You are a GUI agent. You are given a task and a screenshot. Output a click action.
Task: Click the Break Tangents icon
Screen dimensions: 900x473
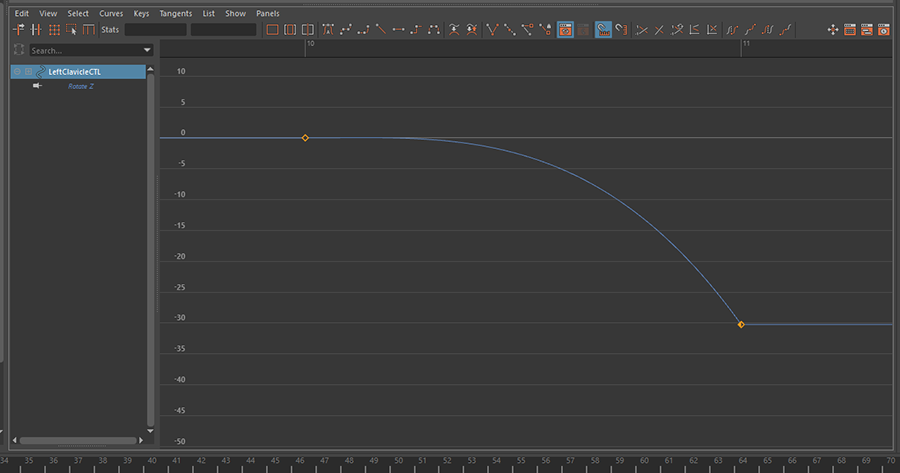(x=492, y=30)
